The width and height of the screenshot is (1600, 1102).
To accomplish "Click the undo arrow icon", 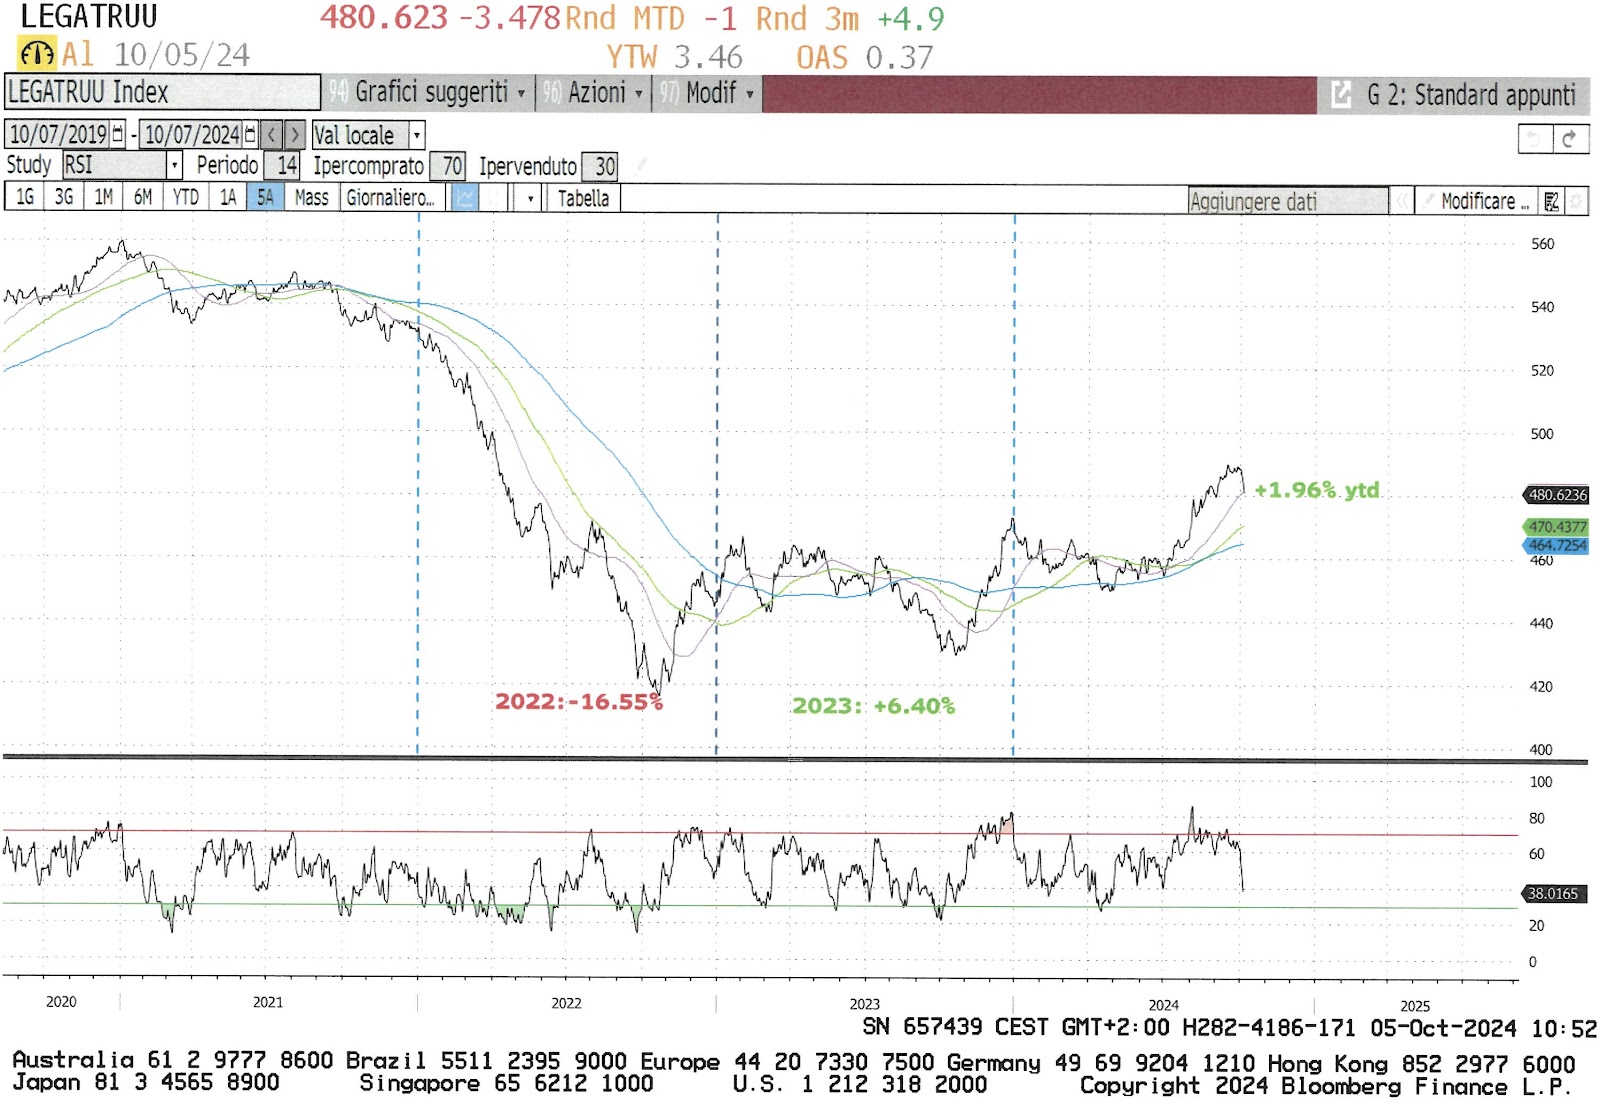I will [1535, 139].
